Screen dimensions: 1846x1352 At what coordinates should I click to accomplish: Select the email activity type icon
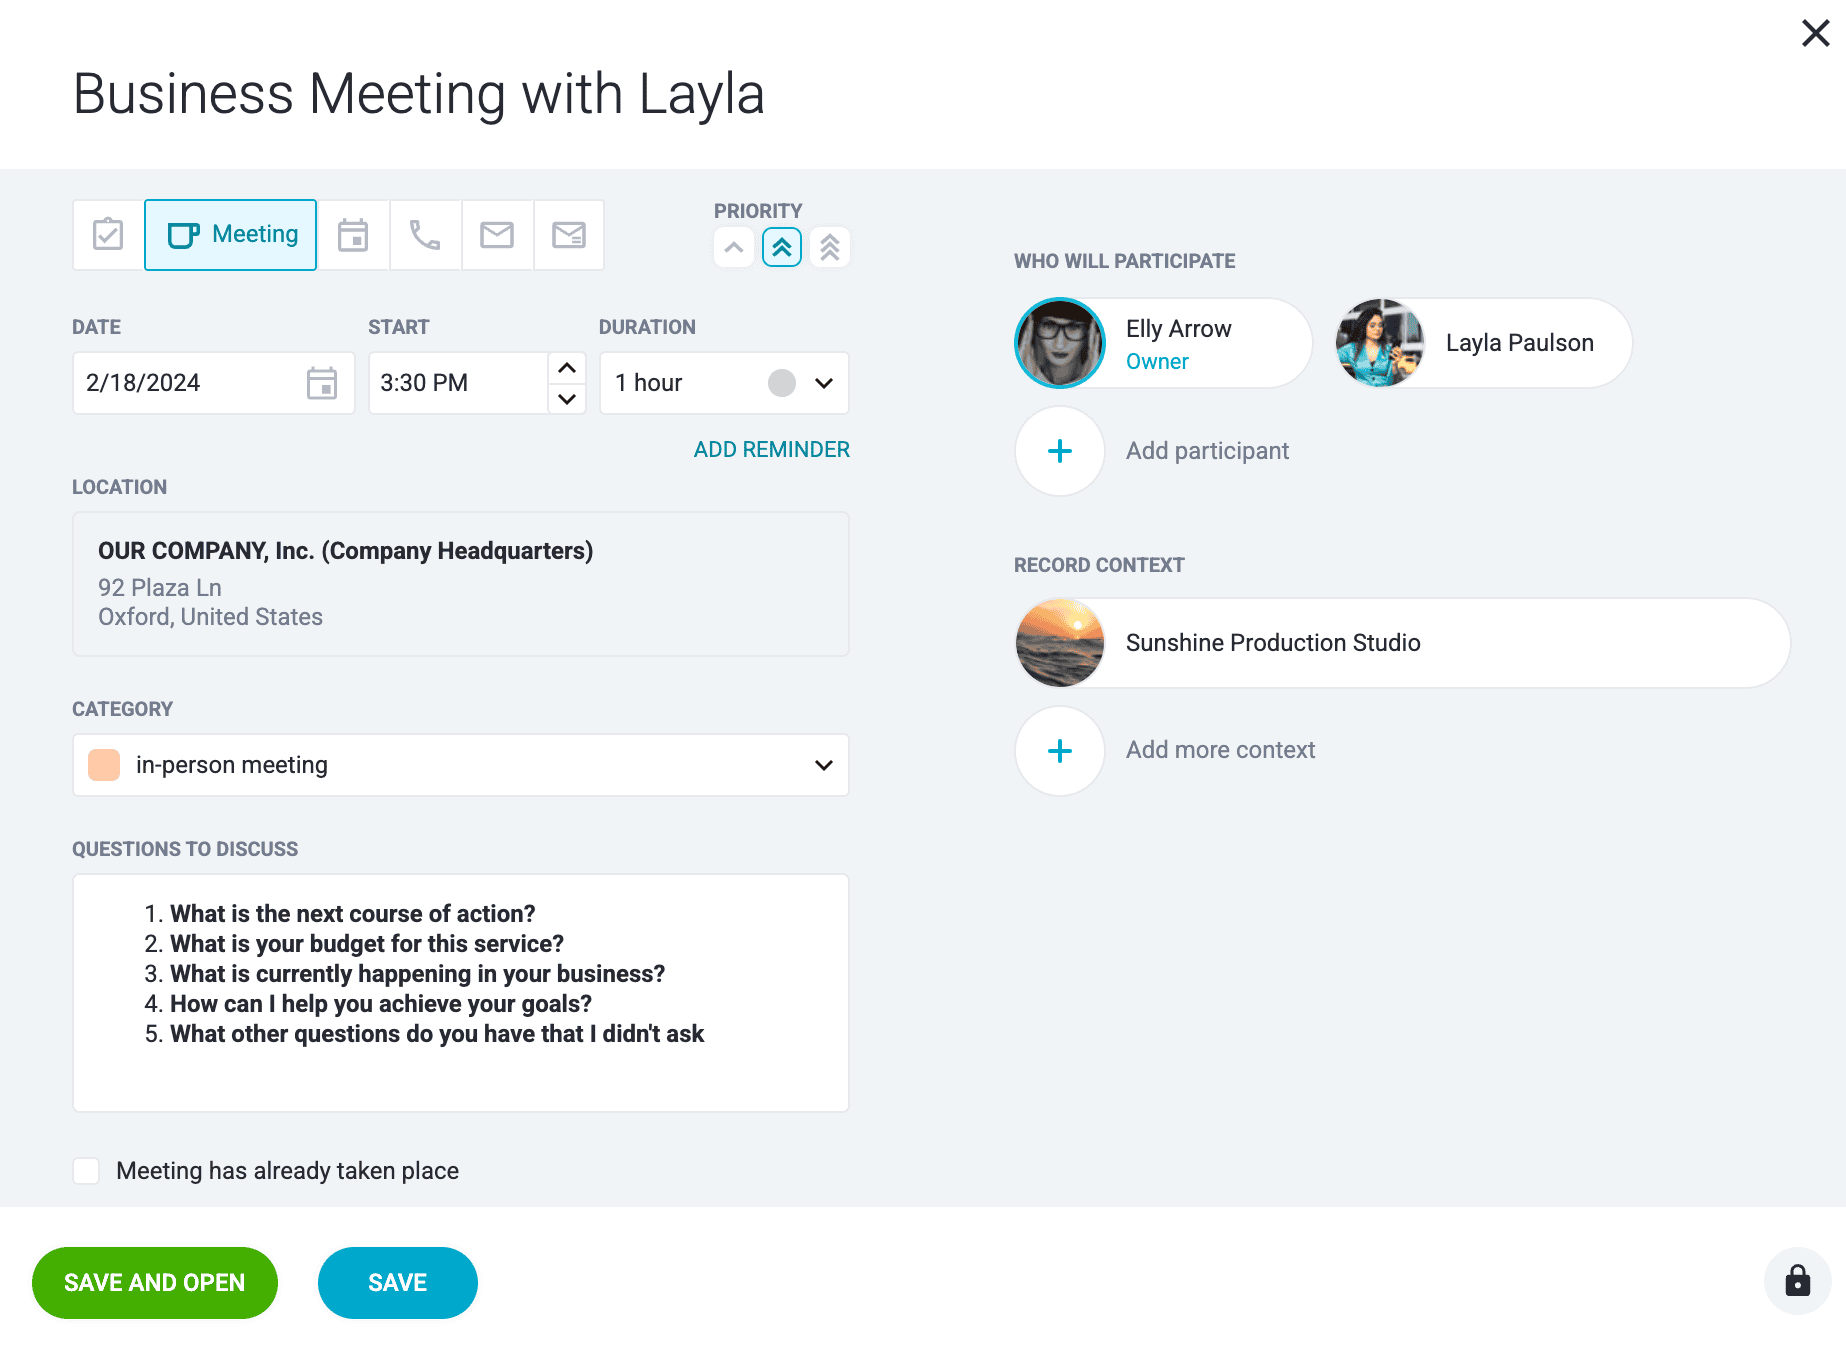coord(497,235)
